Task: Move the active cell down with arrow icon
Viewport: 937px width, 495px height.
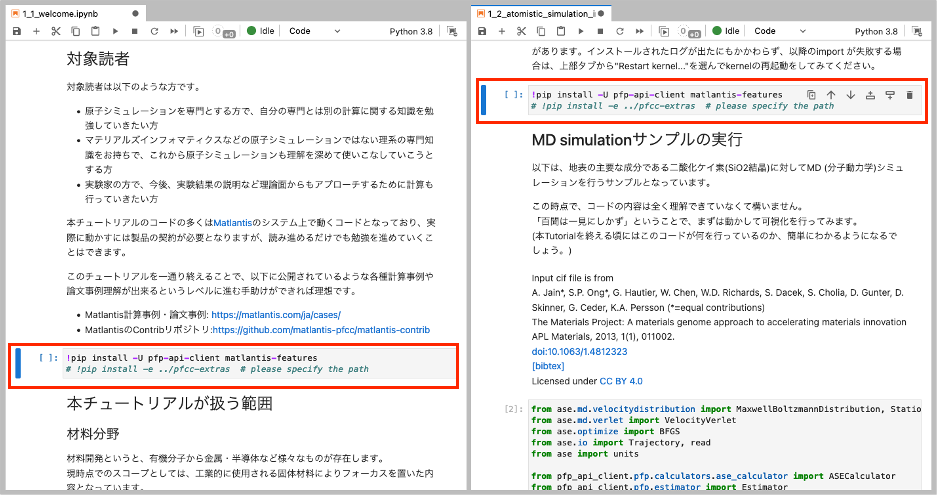Action: pyautogui.click(x=850, y=95)
